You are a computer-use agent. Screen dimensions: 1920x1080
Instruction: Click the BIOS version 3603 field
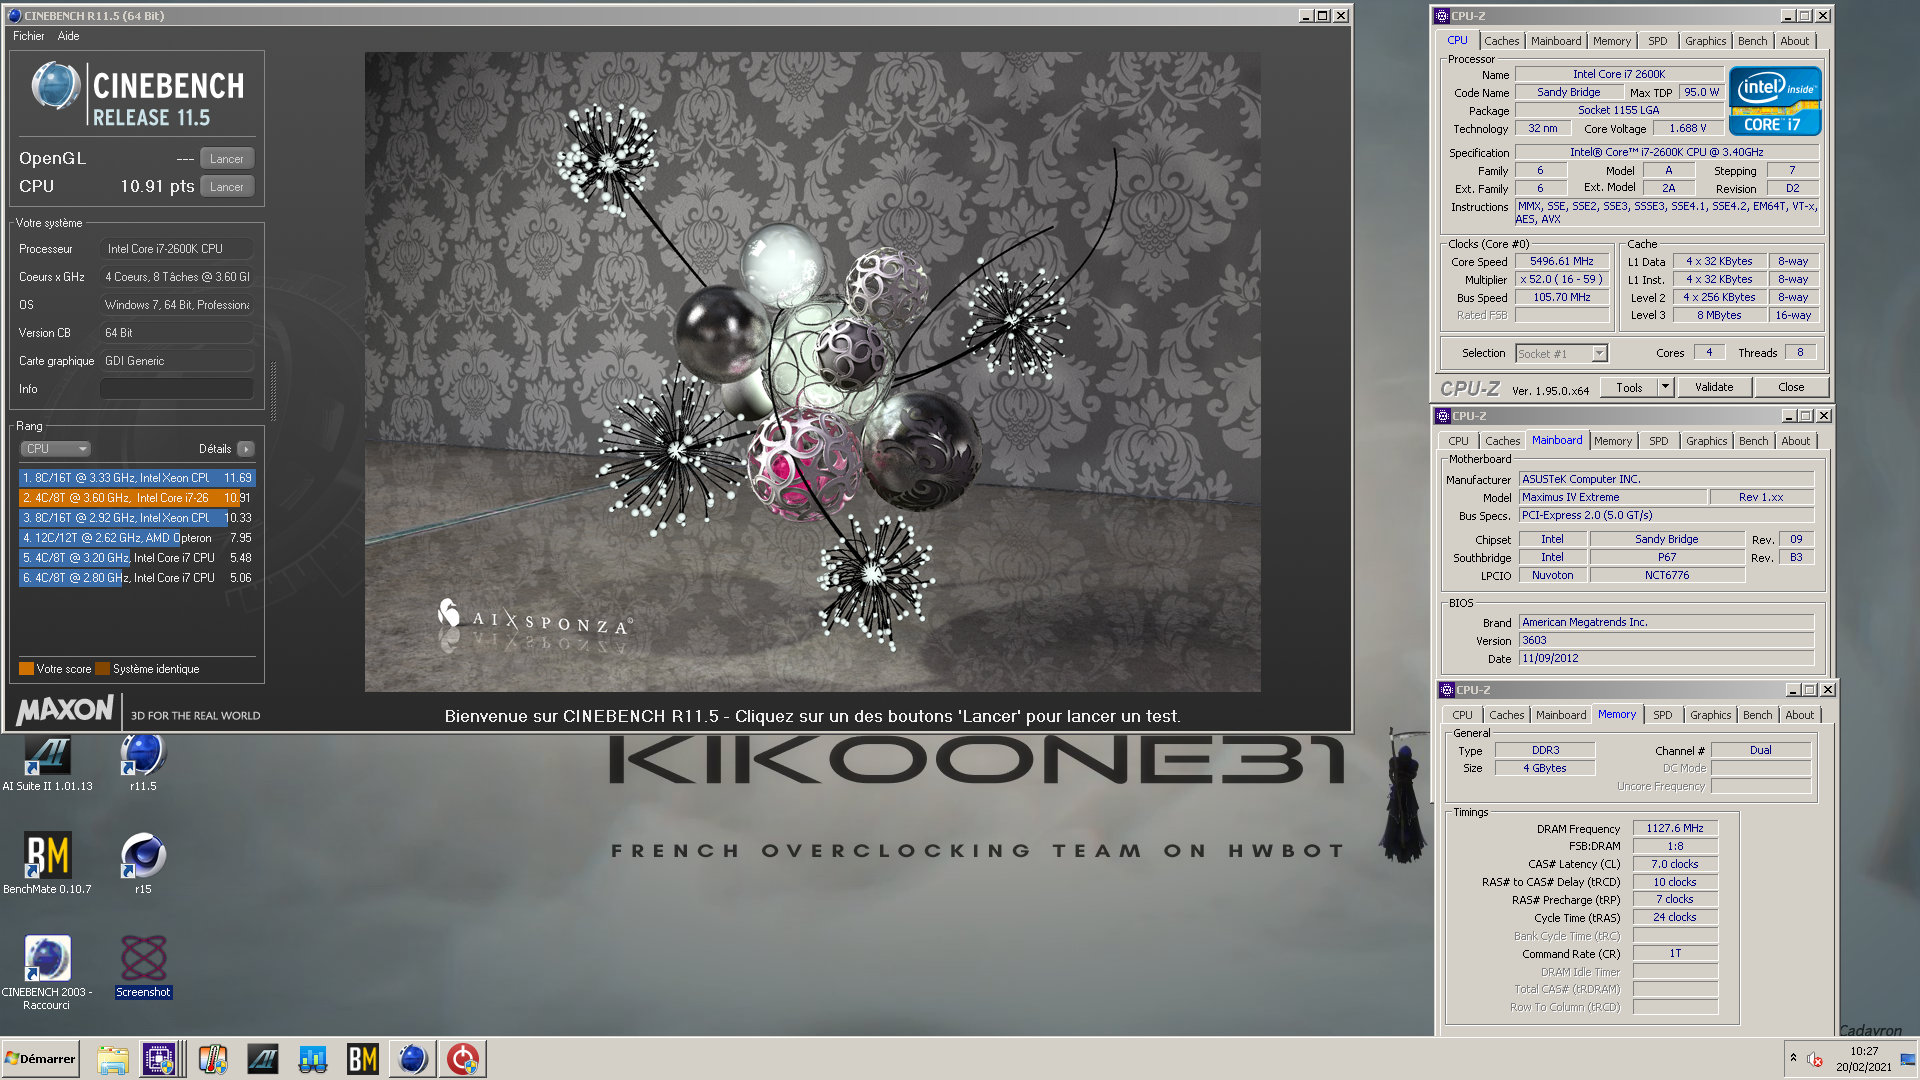pos(1666,641)
